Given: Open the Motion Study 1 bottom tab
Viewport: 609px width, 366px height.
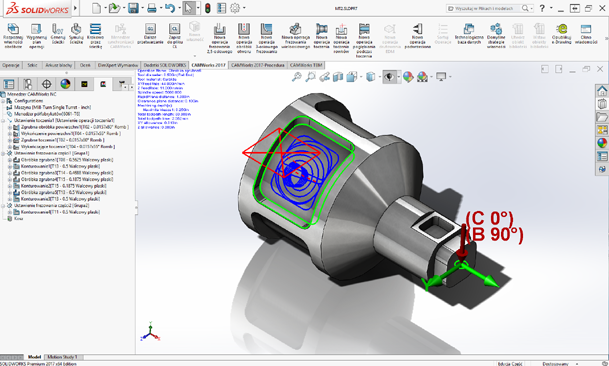Looking at the screenshot, I should click(x=62, y=357).
